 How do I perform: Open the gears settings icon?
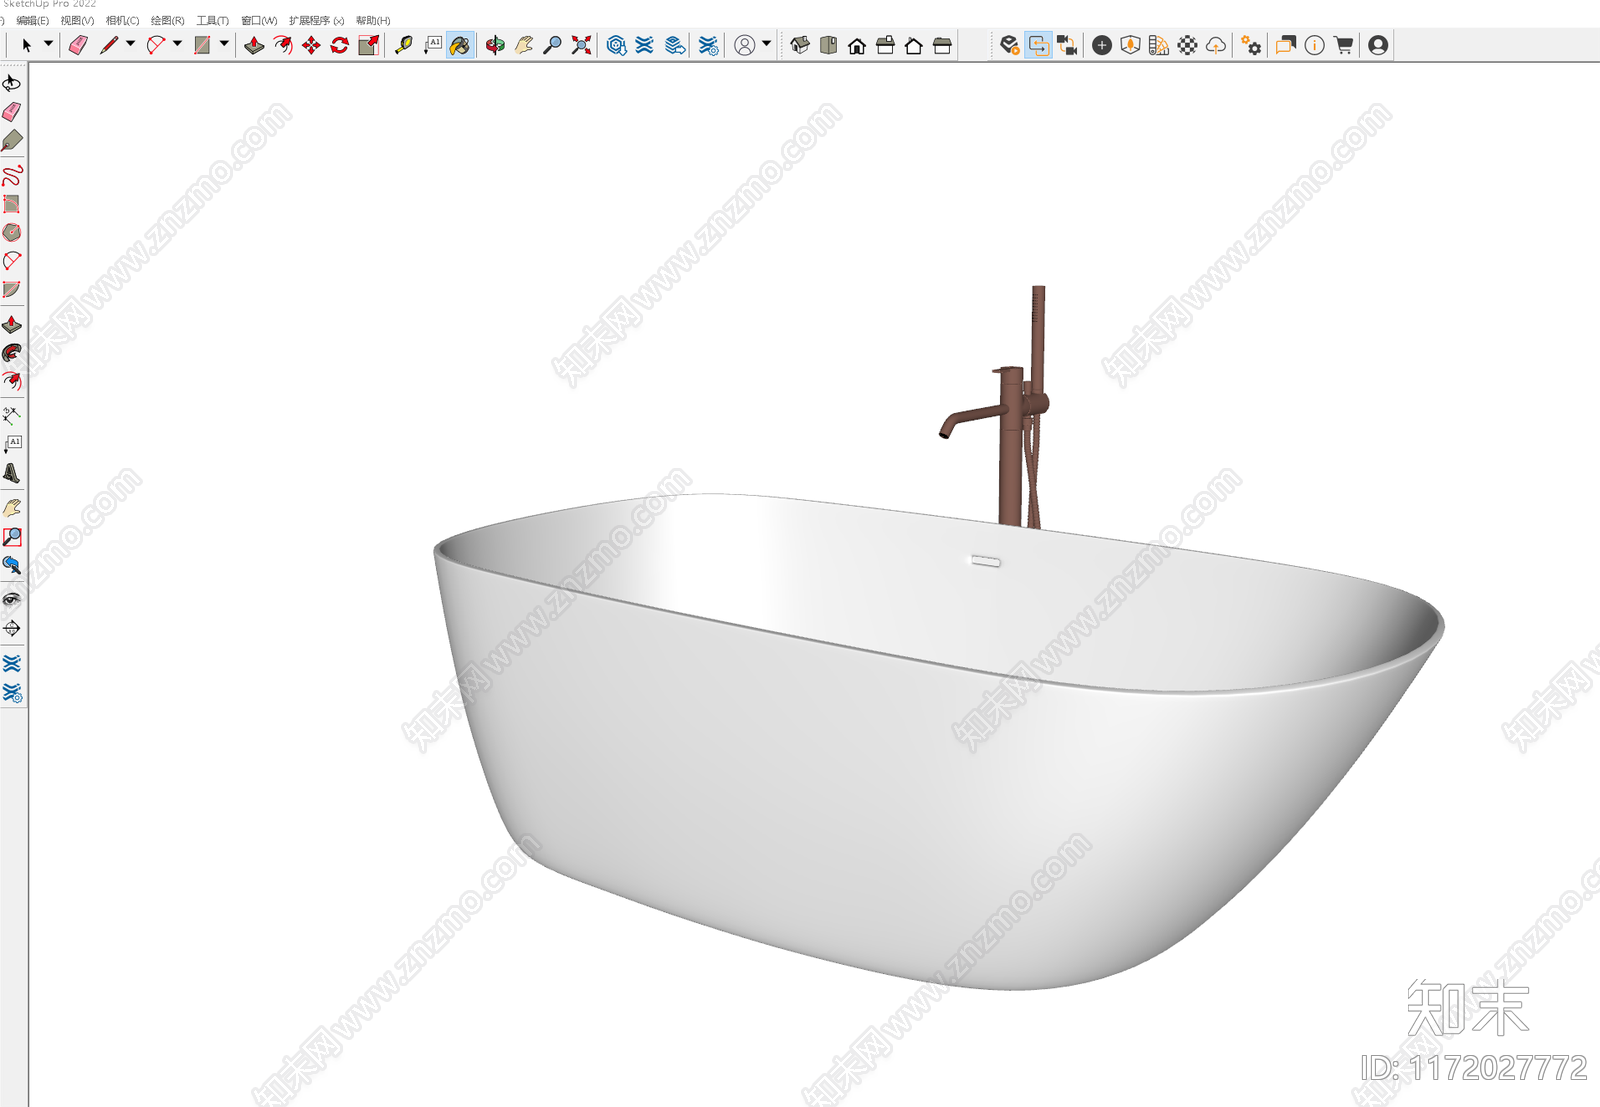pos(1251,45)
